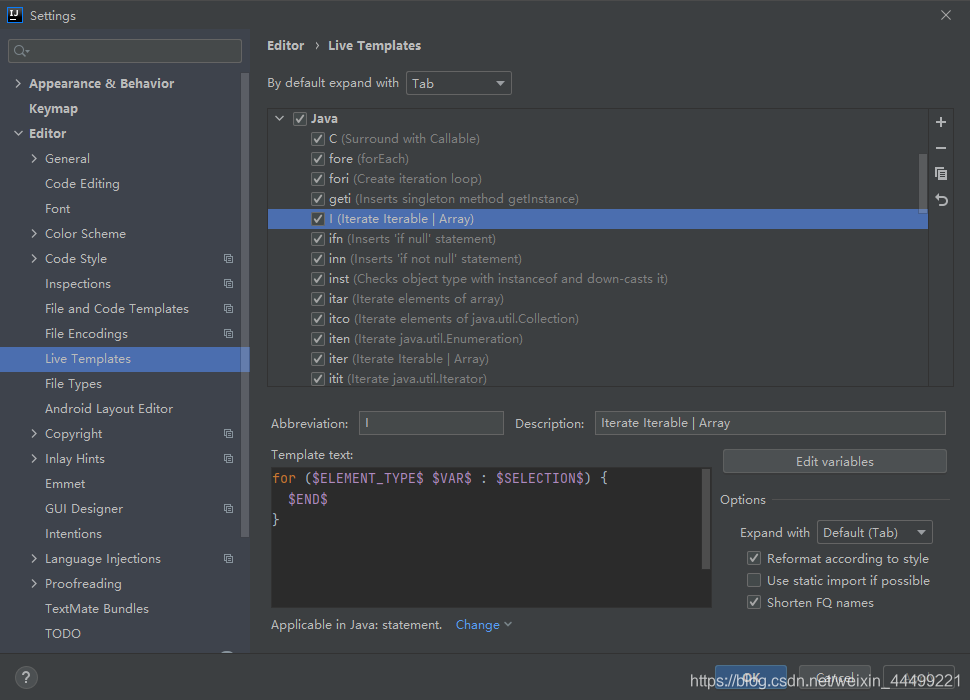
Task: Expand the General subsection arrow
Action: 34,158
